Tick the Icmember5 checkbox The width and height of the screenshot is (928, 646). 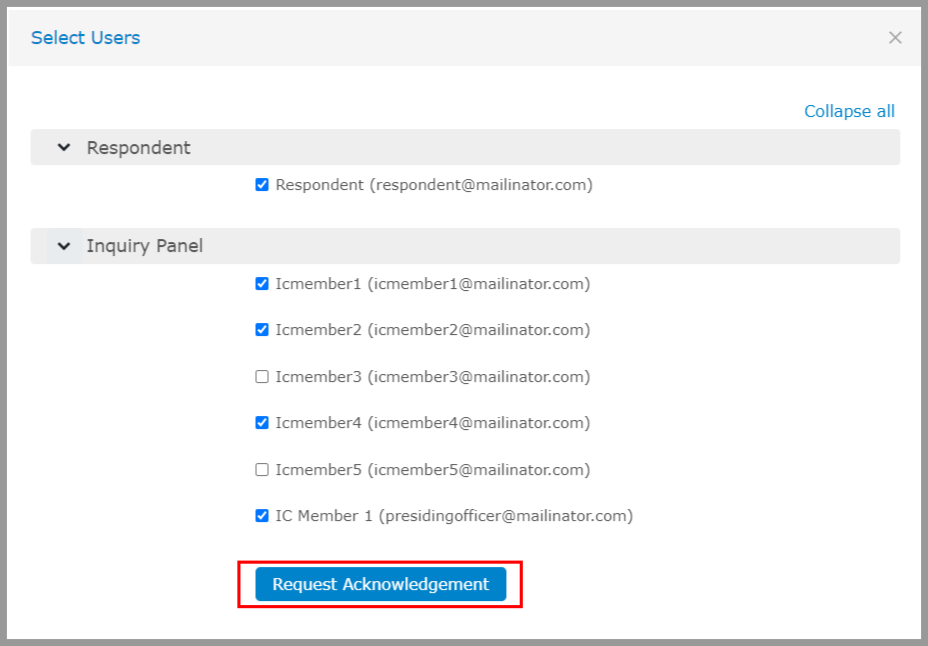click(262, 470)
